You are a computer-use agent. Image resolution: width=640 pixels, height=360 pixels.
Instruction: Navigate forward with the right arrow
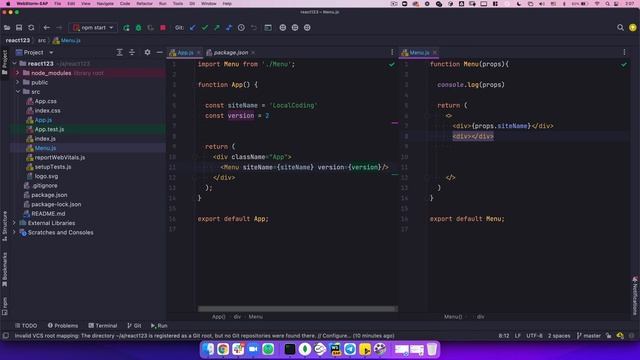pyautogui.click(x=59, y=28)
